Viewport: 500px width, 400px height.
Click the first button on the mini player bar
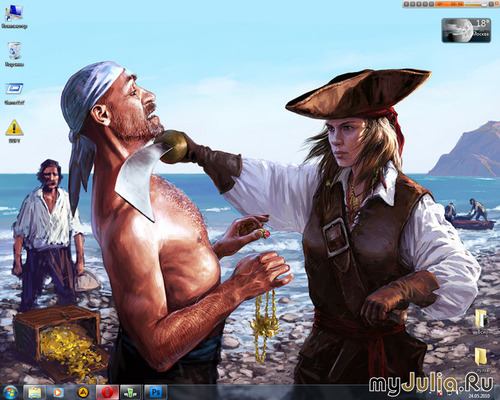pos(406,4)
